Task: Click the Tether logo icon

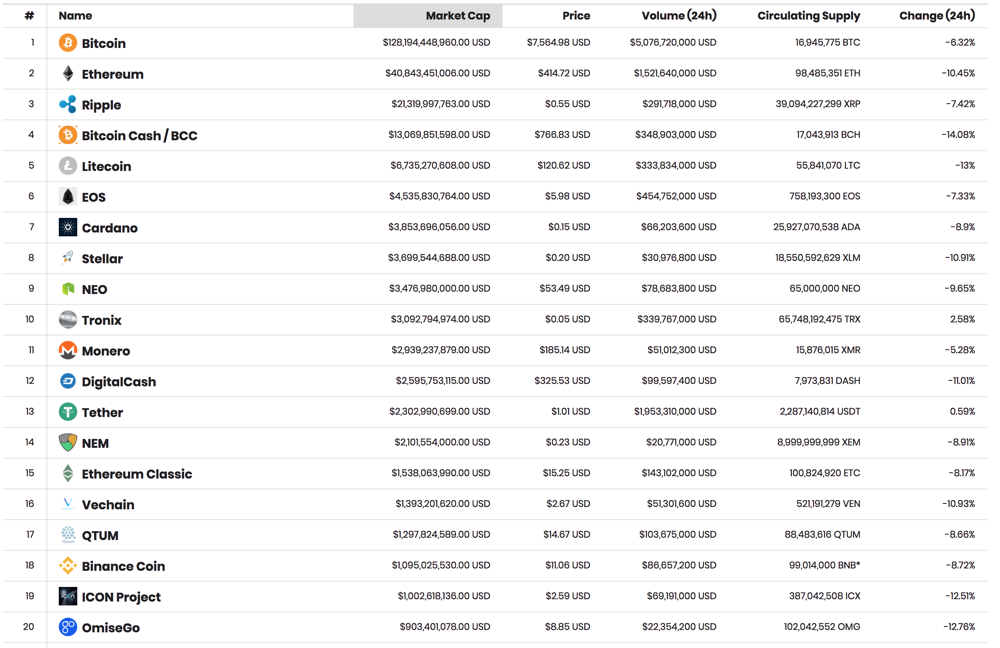Action: [x=68, y=412]
